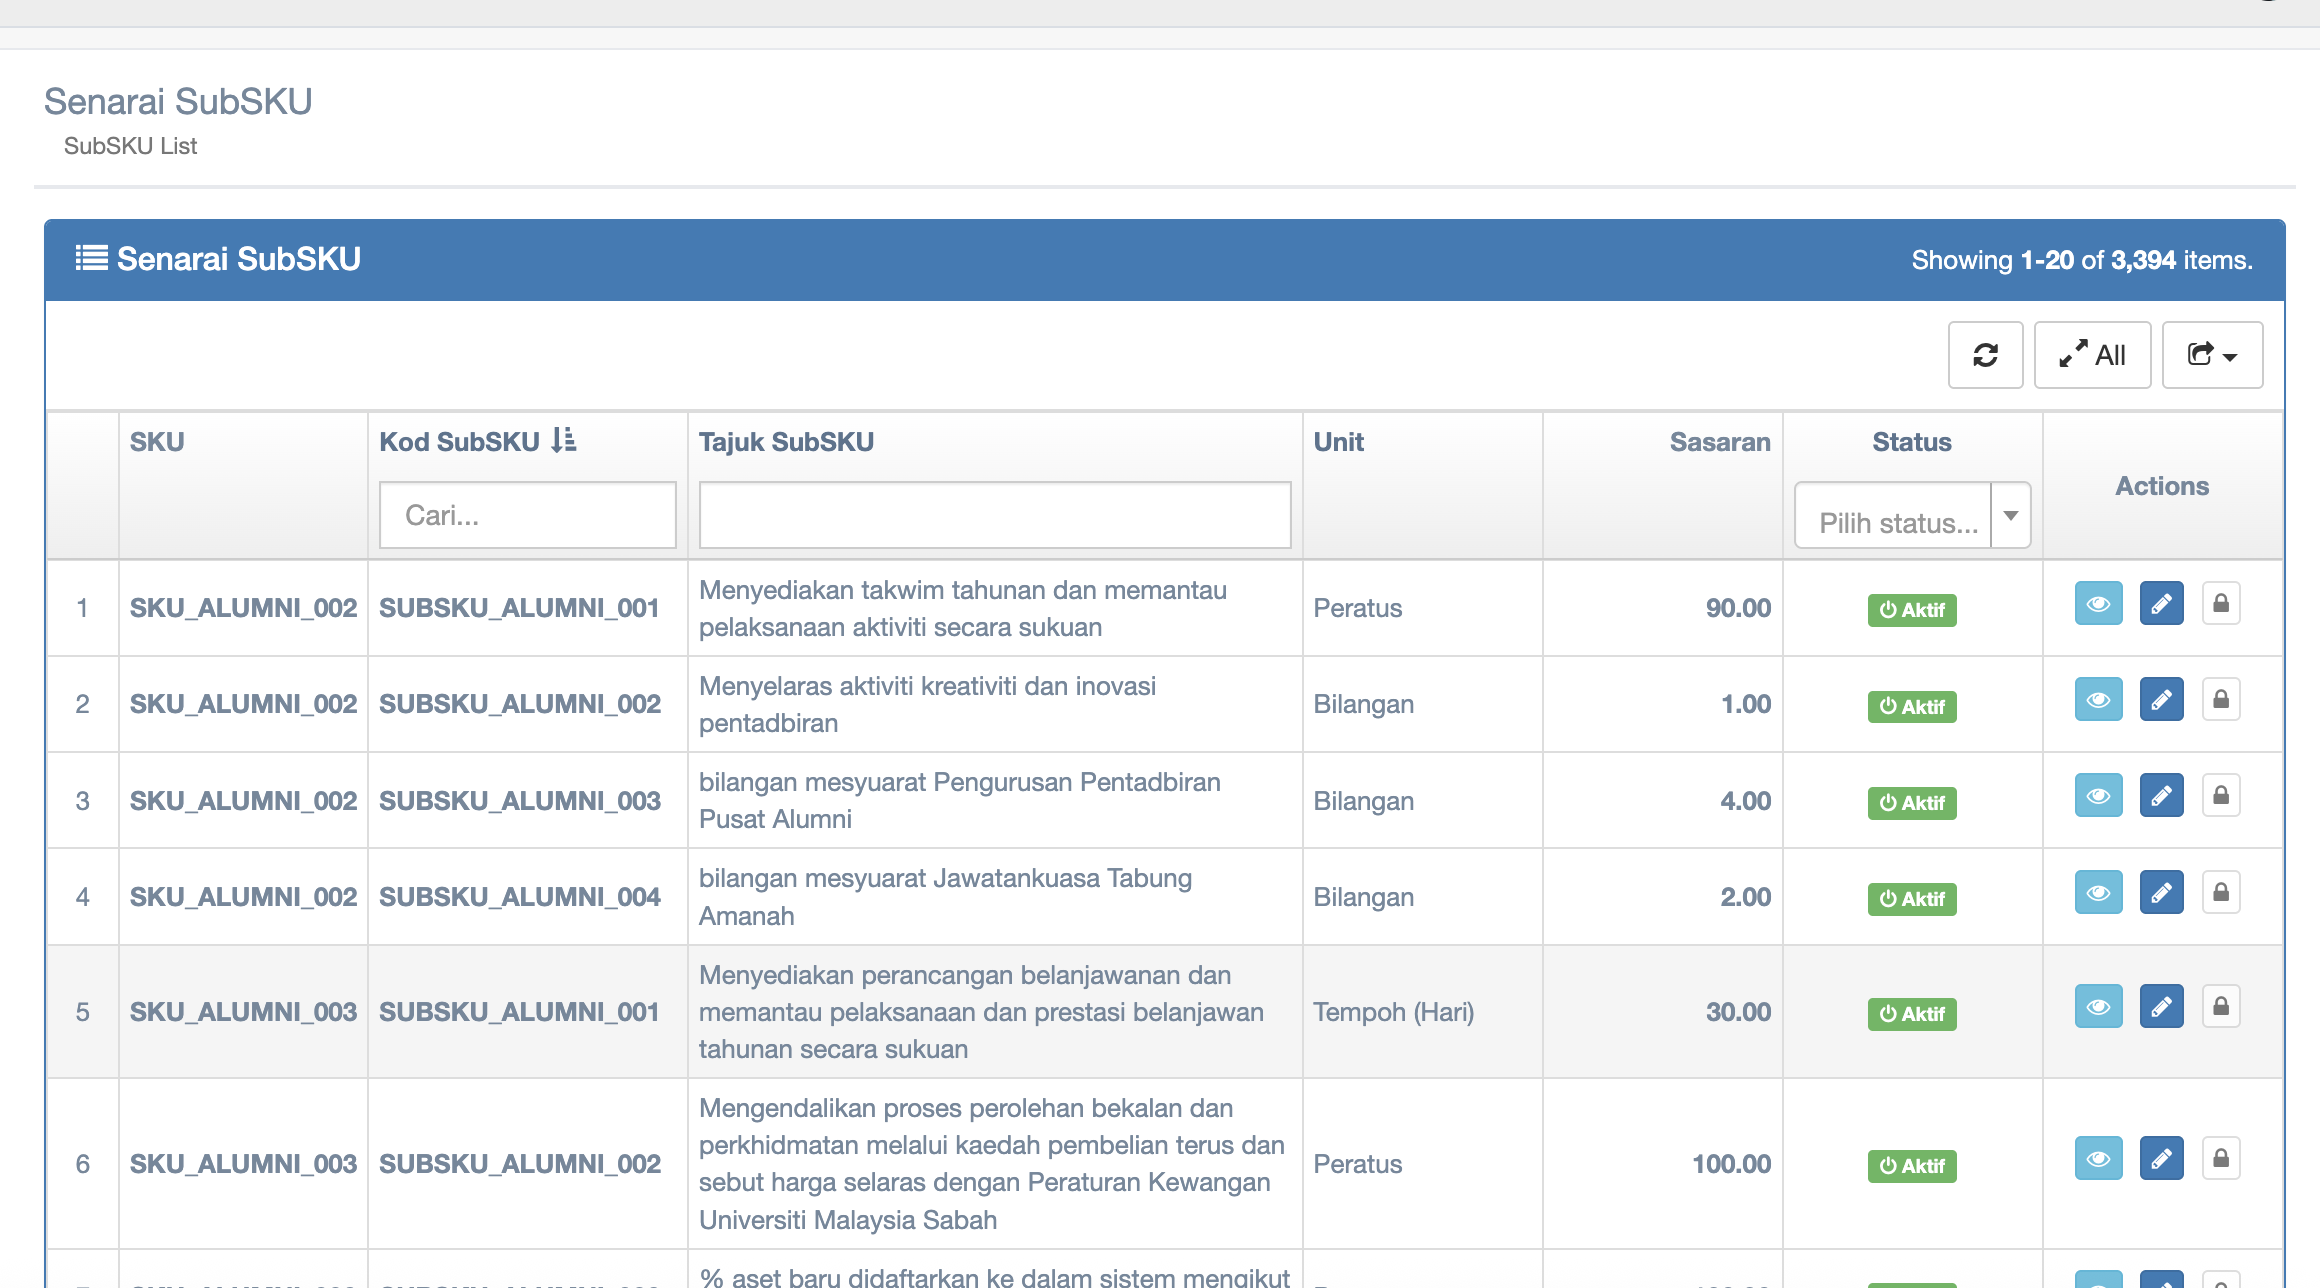
Task: View row 2 details with eye icon
Action: (2098, 700)
